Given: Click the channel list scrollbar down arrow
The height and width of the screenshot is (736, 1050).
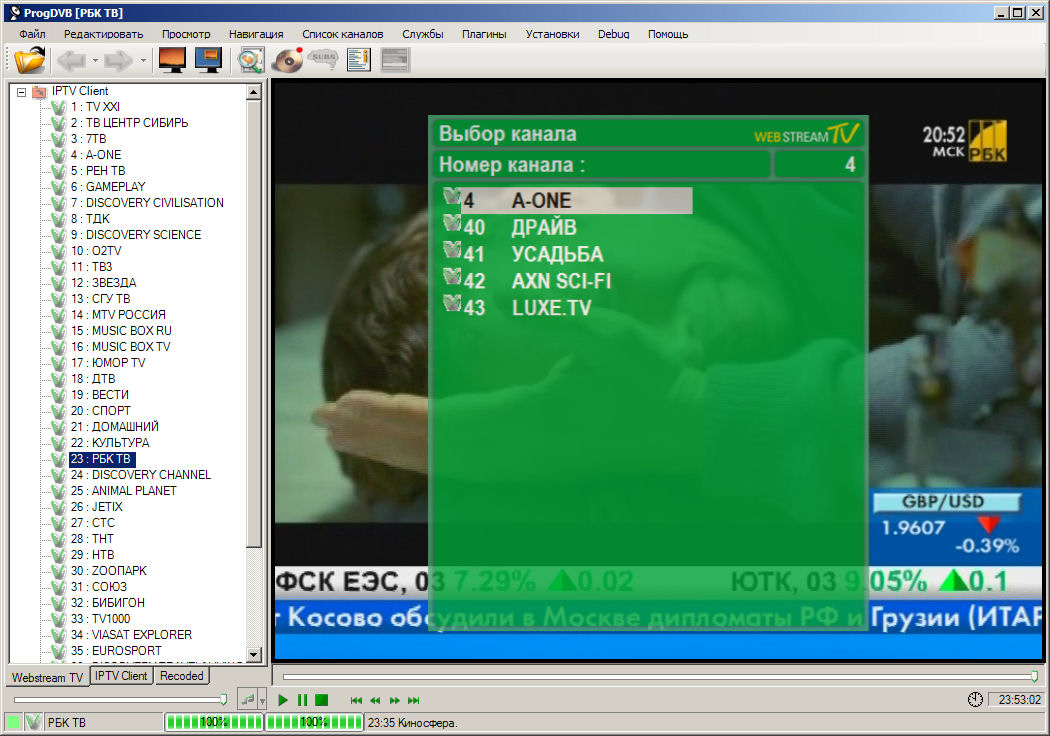Looking at the screenshot, I should click(x=254, y=654).
